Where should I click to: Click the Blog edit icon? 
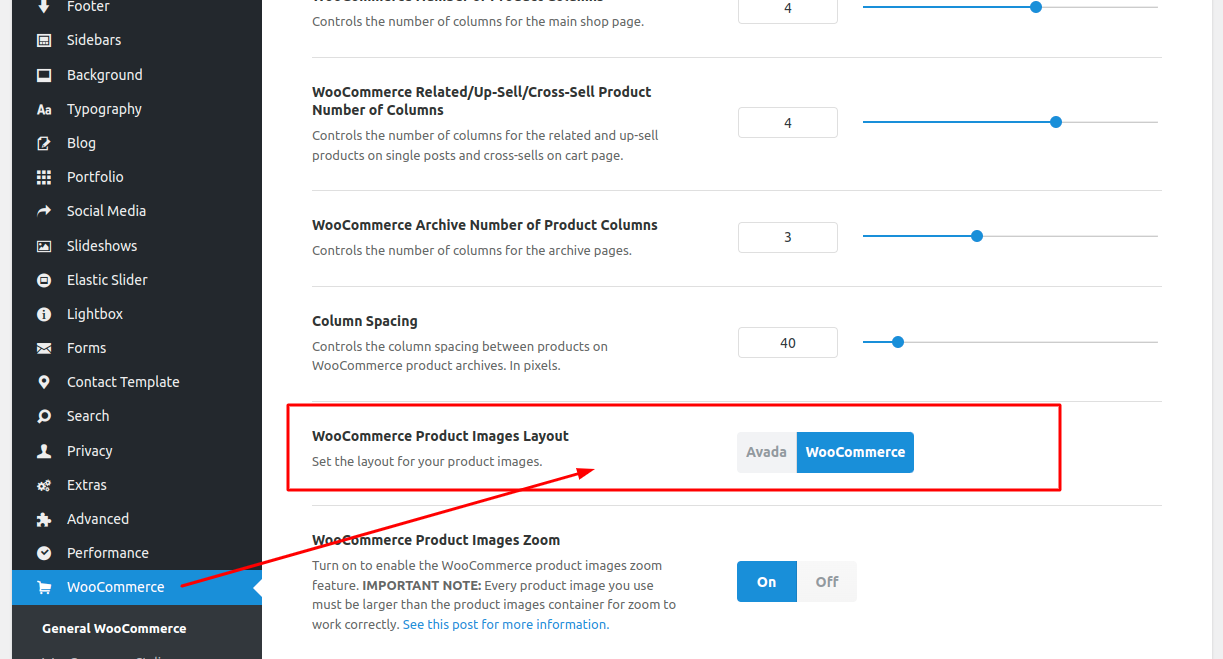pos(43,143)
